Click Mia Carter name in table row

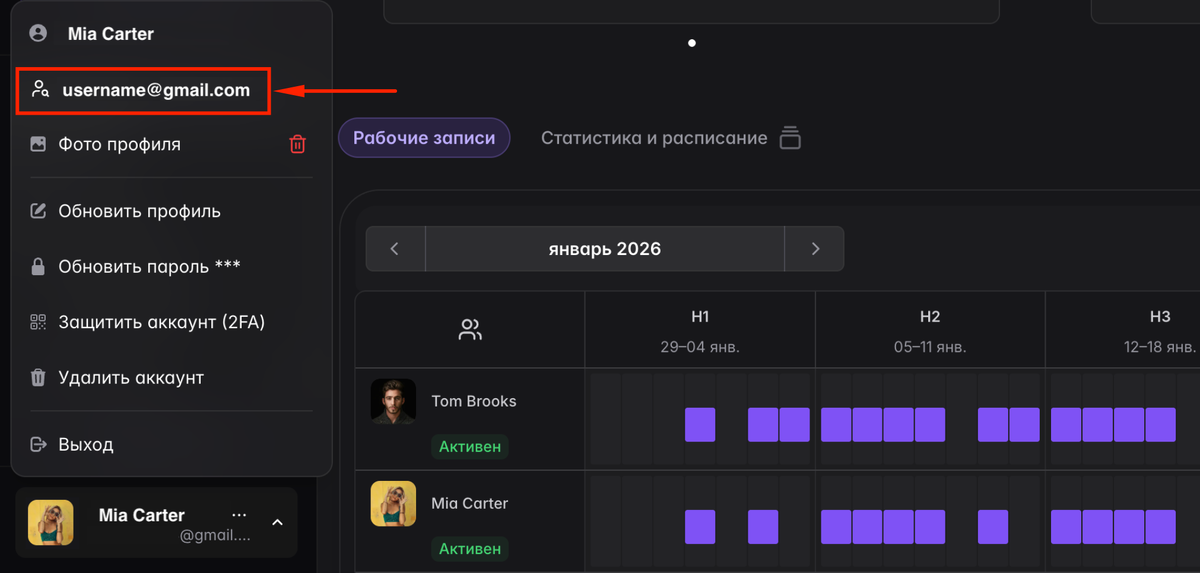click(470, 504)
